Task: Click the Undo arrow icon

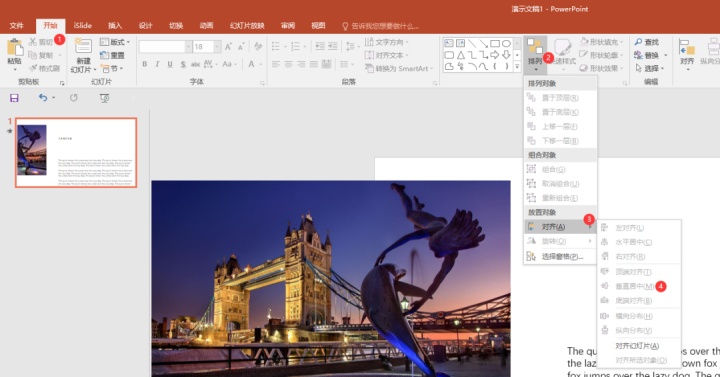Action: (x=43, y=98)
